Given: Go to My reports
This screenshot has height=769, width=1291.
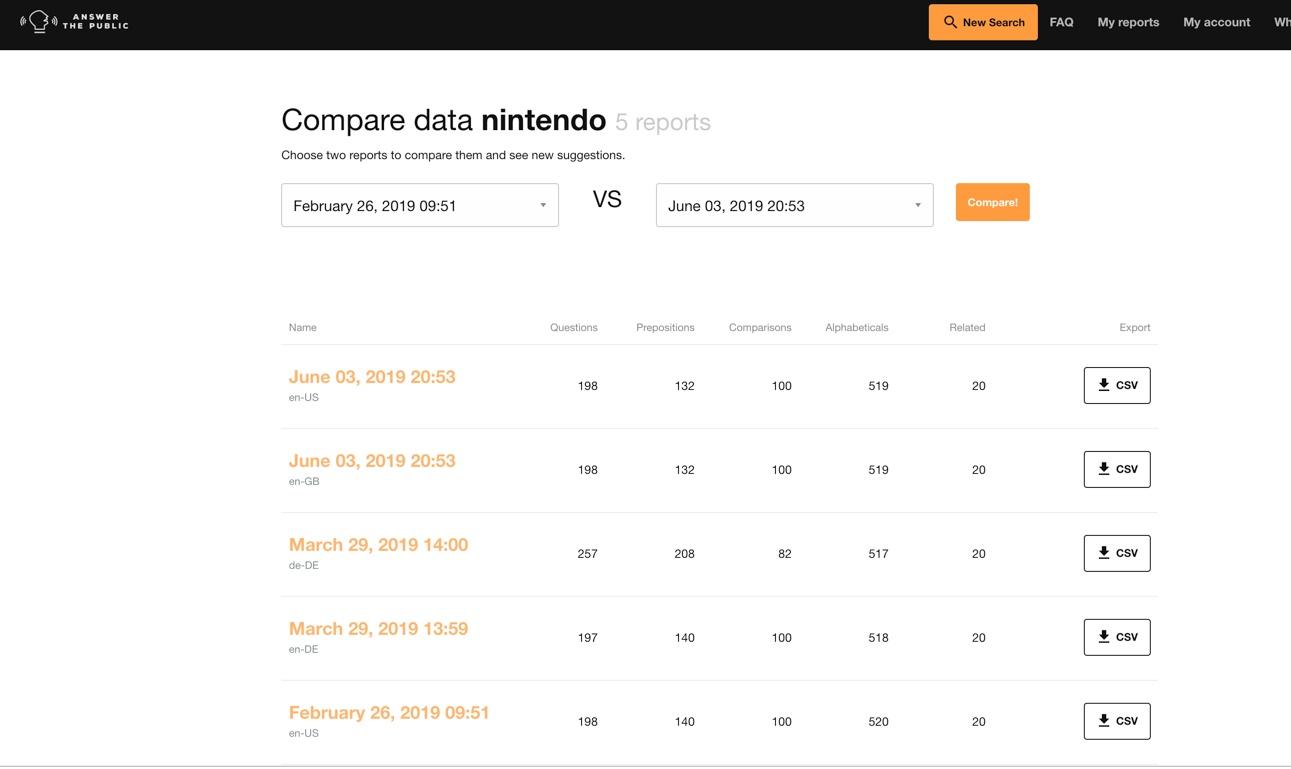Looking at the screenshot, I should tap(1128, 22).
